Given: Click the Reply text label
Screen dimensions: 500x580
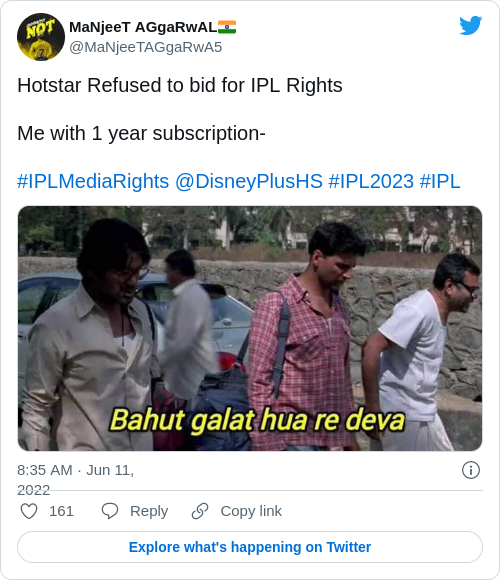Looking at the screenshot, I should point(149,511).
